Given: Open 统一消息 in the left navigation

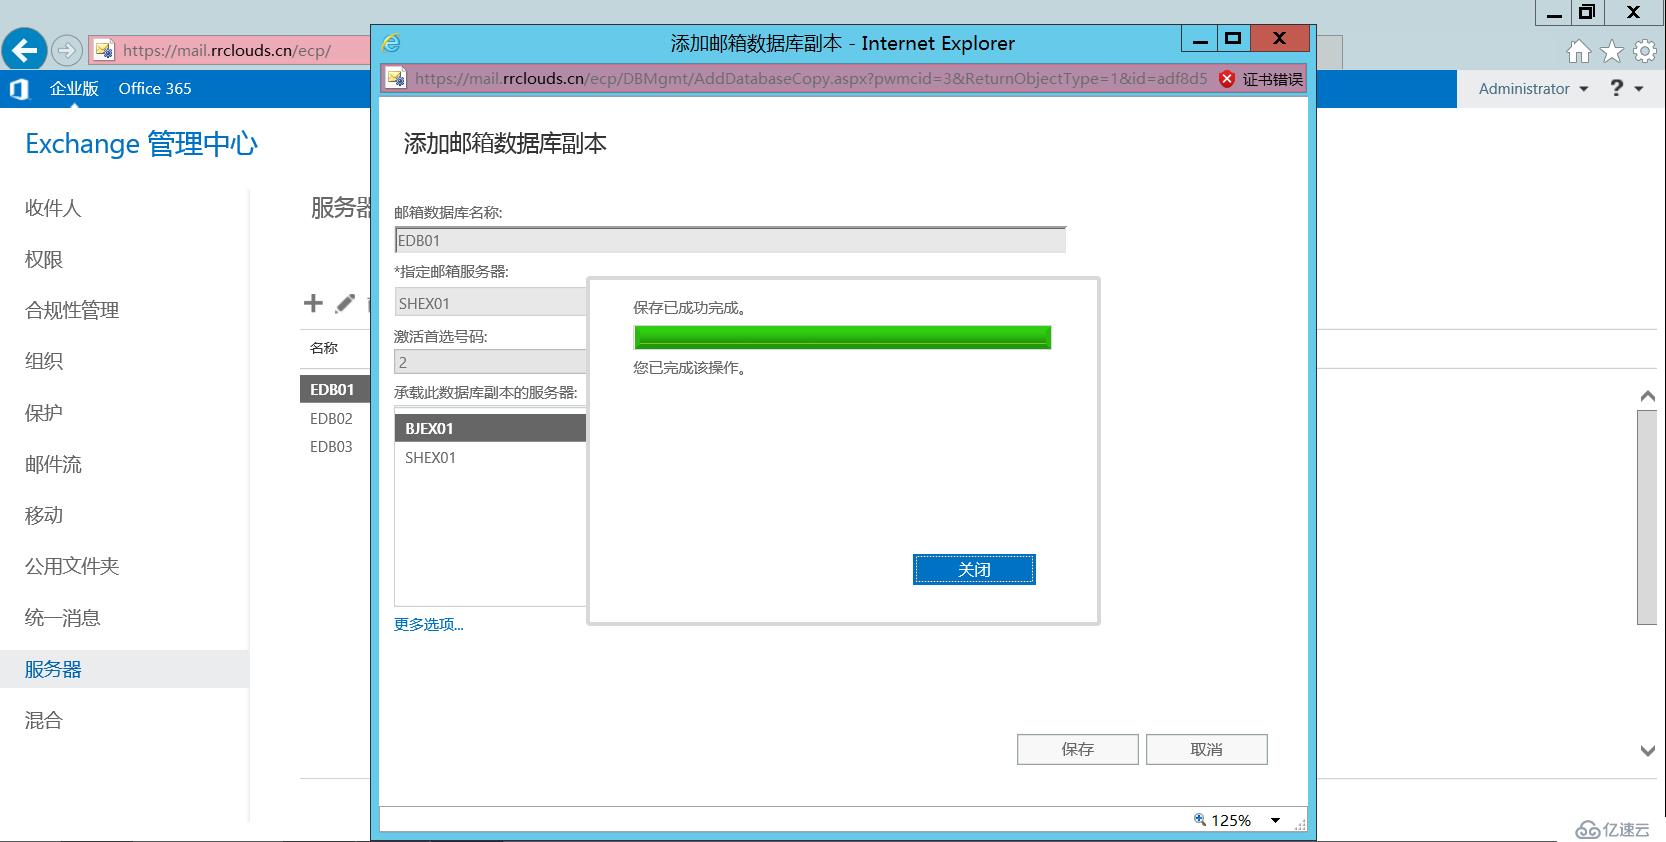Looking at the screenshot, I should point(62,618).
